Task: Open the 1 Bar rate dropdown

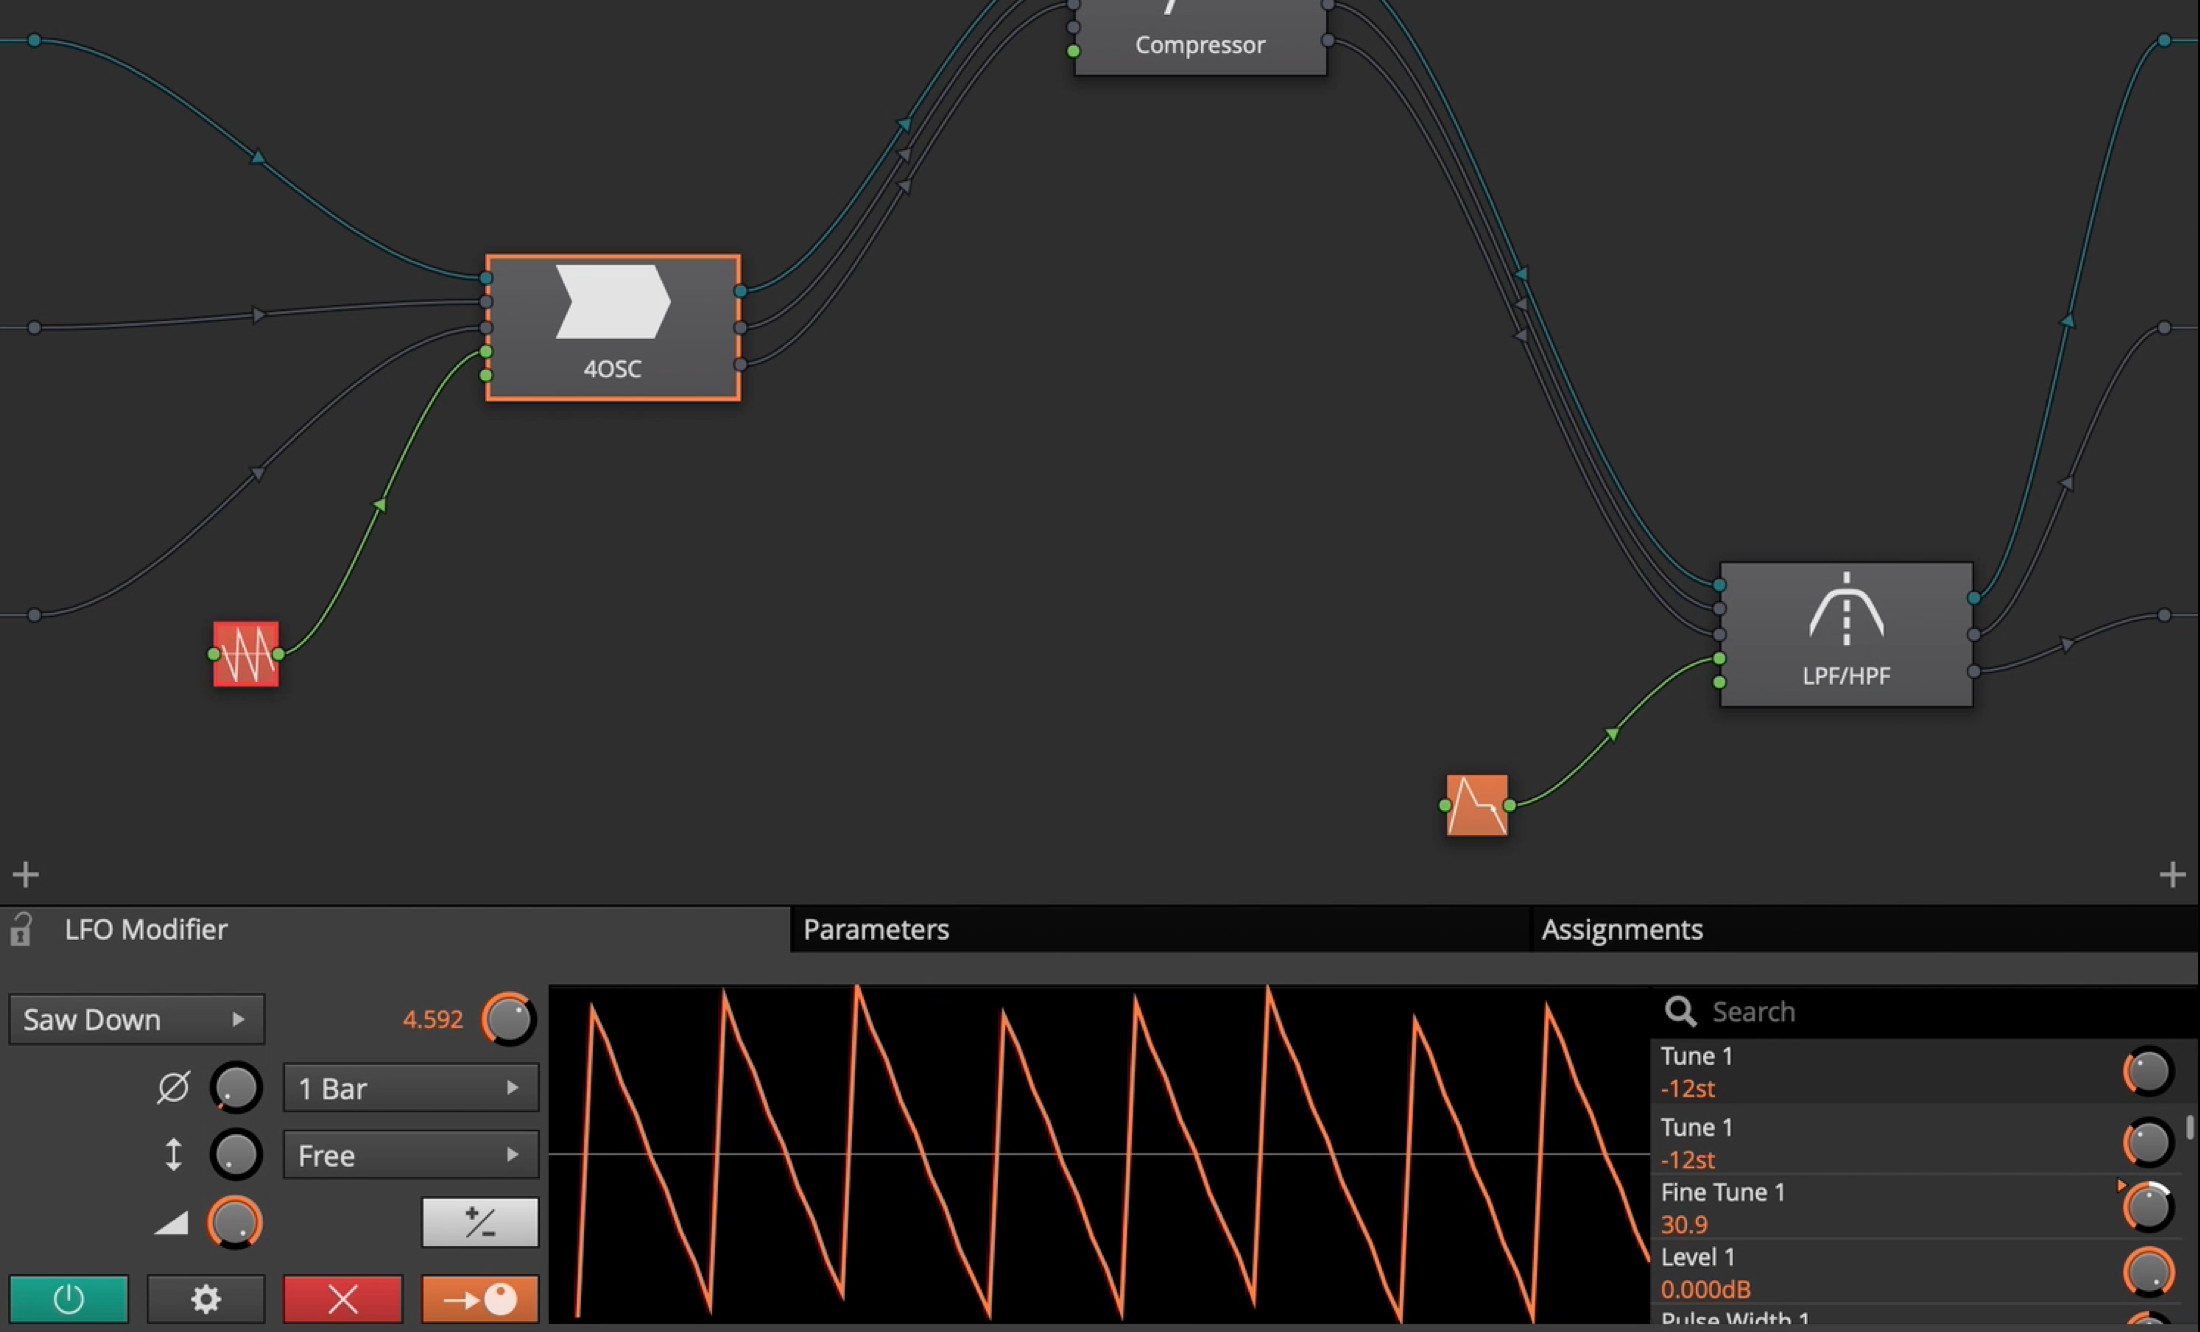Action: 410,1088
